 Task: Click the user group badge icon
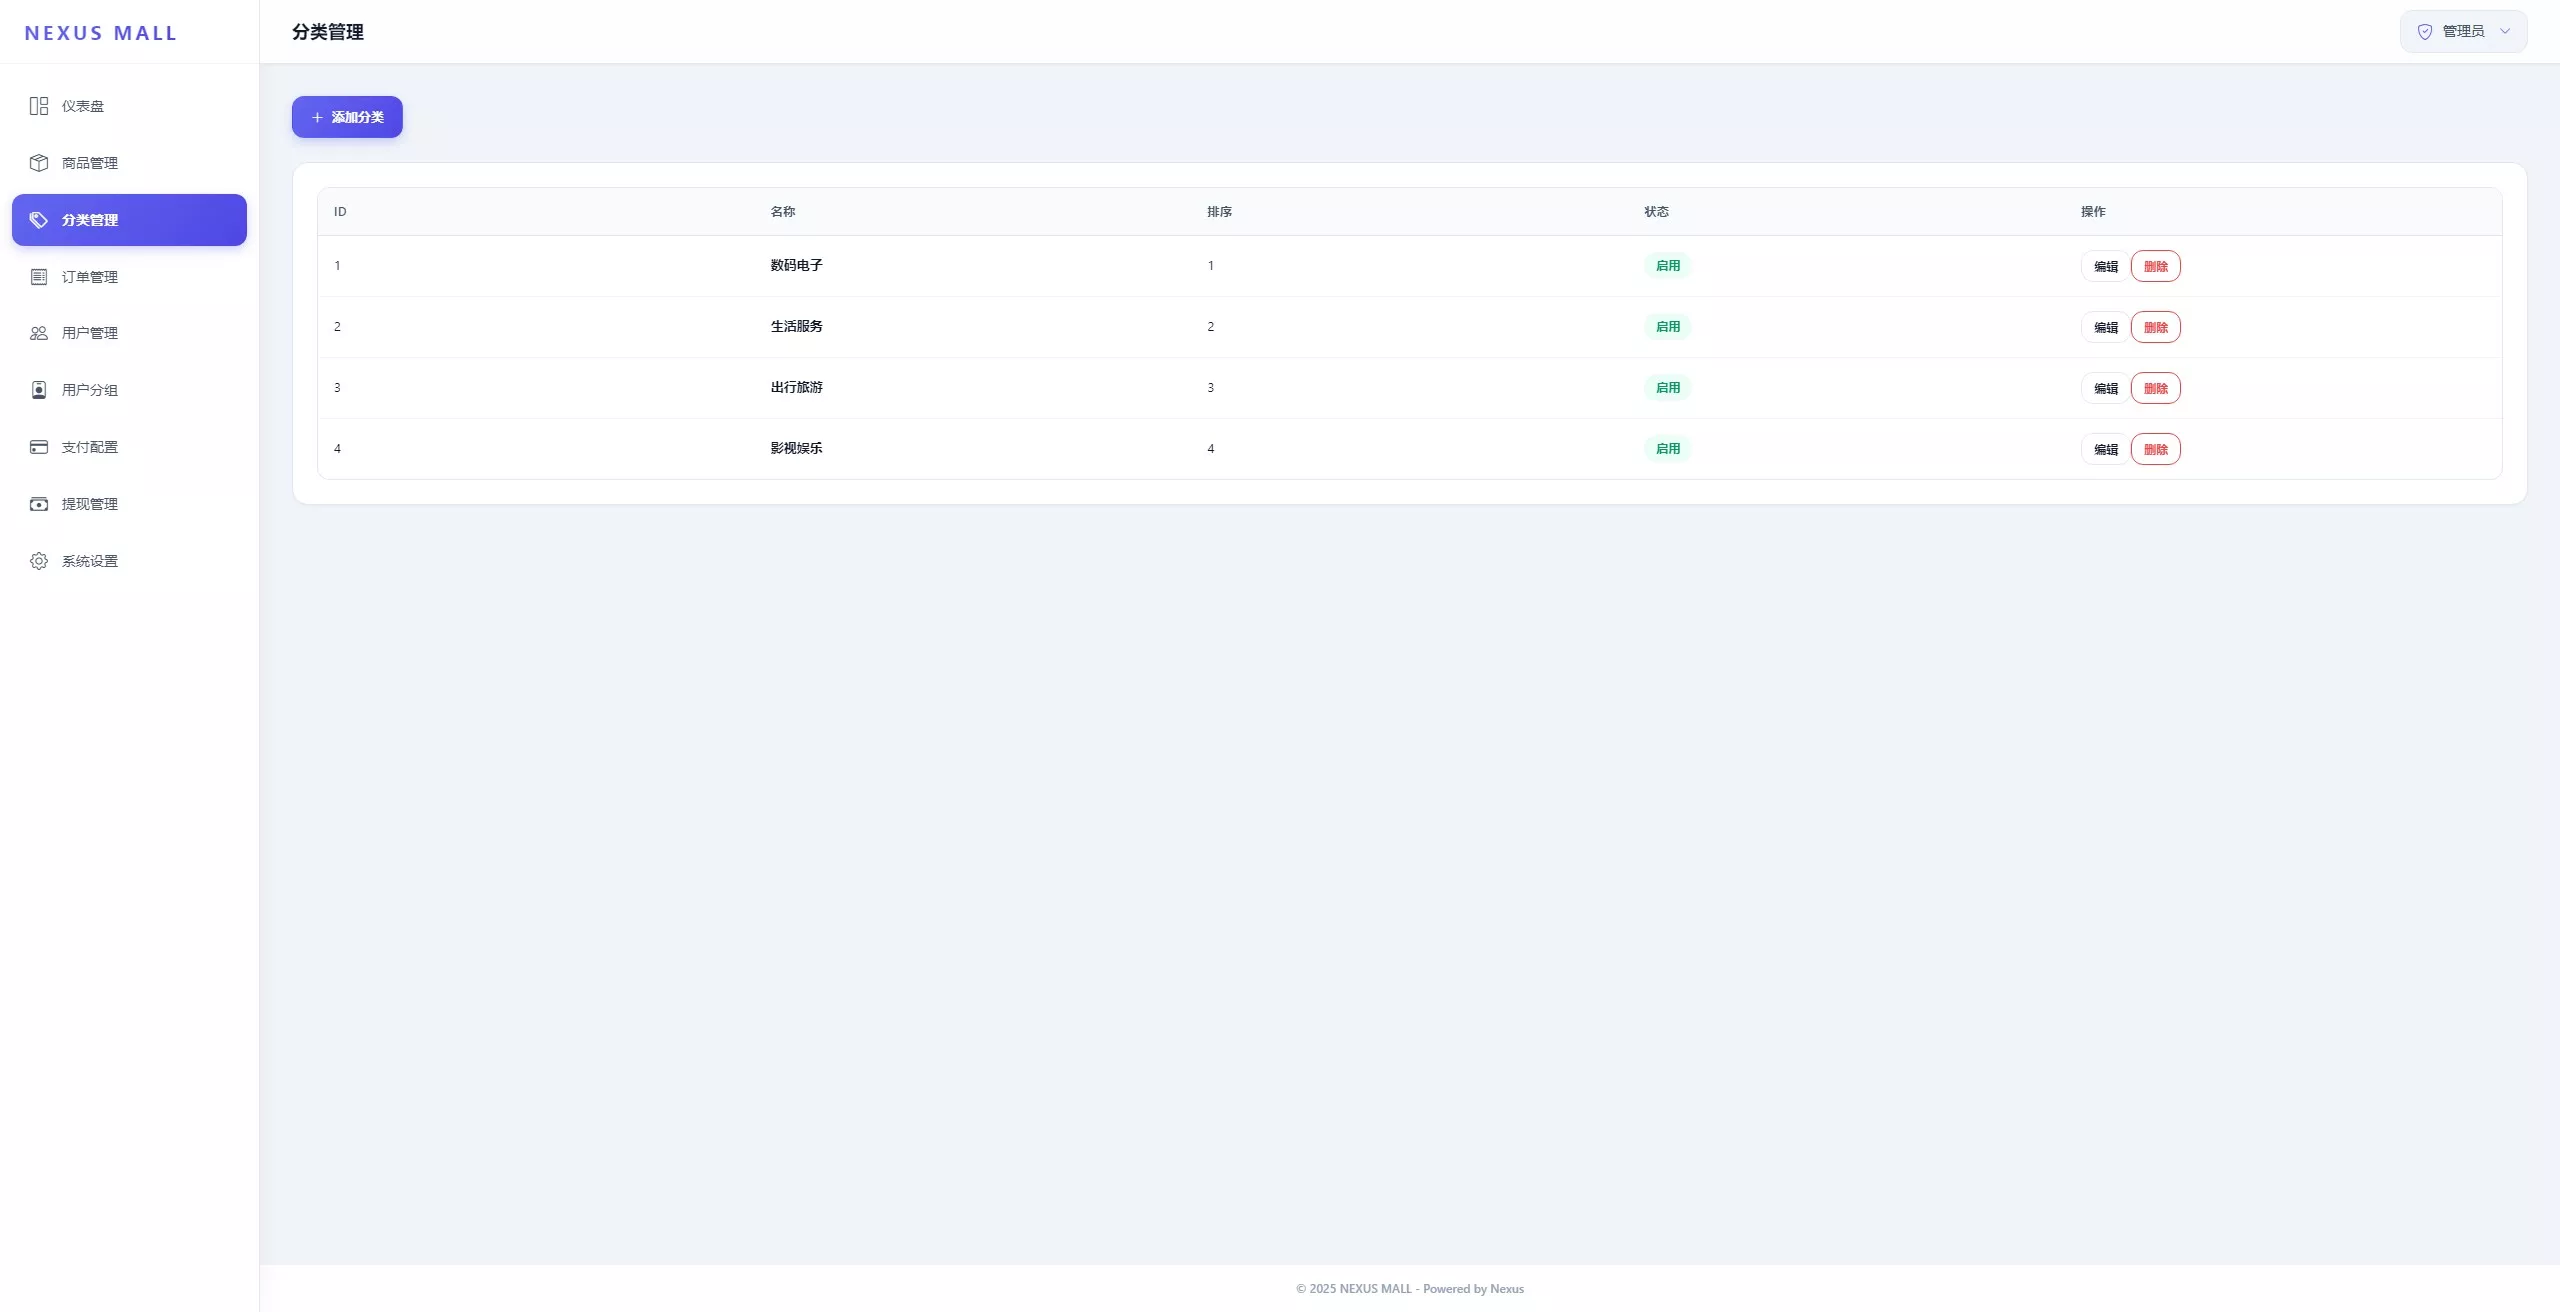tap(39, 390)
